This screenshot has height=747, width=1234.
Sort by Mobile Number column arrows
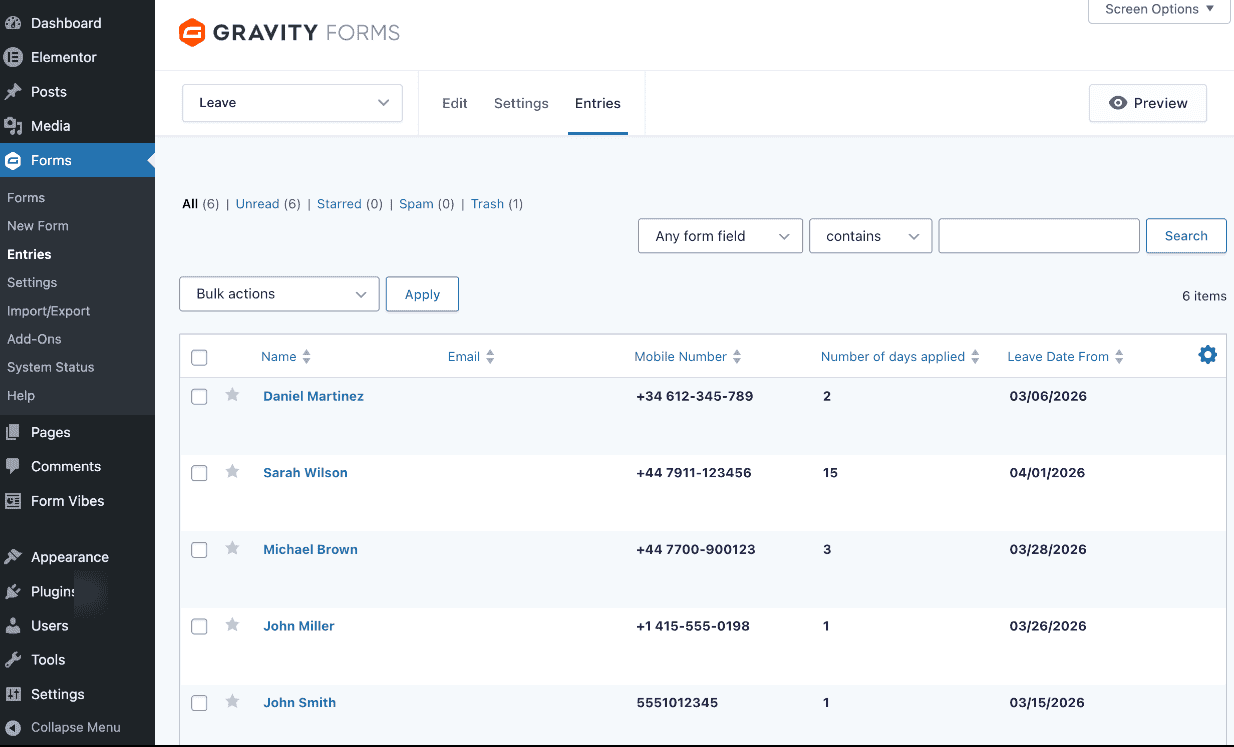pos(737,357)
